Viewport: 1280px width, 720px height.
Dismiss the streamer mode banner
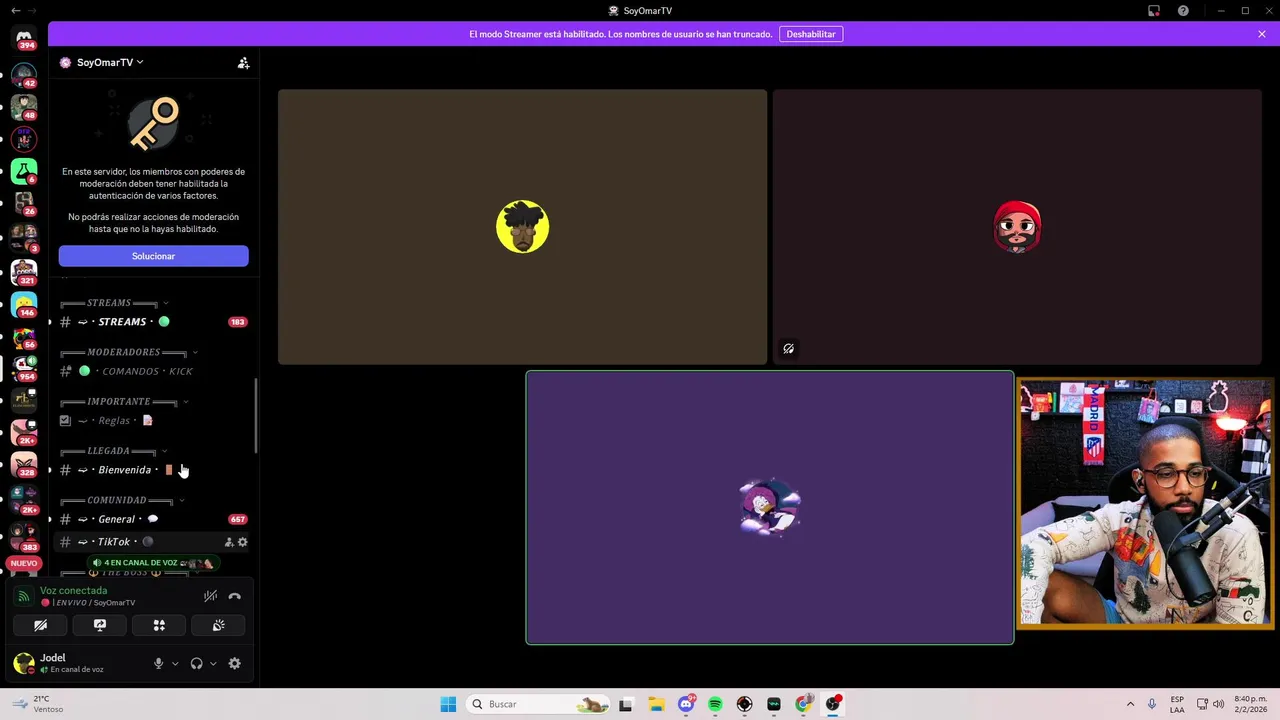[x=1262, y=34]
